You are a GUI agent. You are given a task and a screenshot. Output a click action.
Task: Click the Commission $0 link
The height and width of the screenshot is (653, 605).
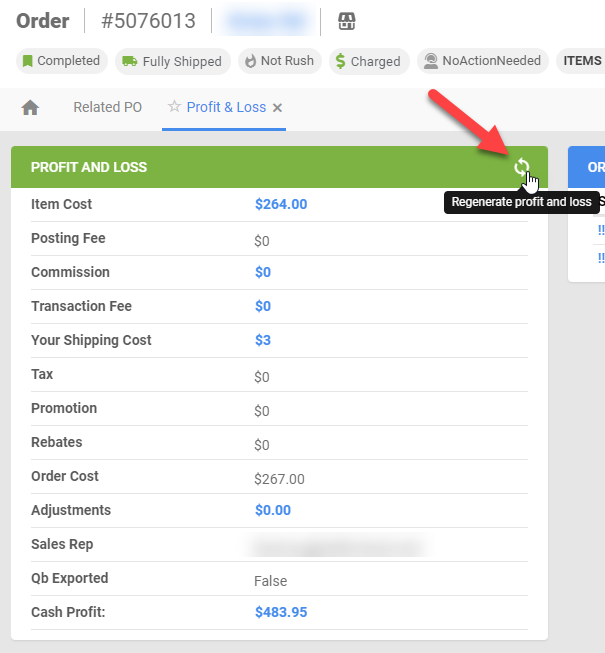pos(263,272)
